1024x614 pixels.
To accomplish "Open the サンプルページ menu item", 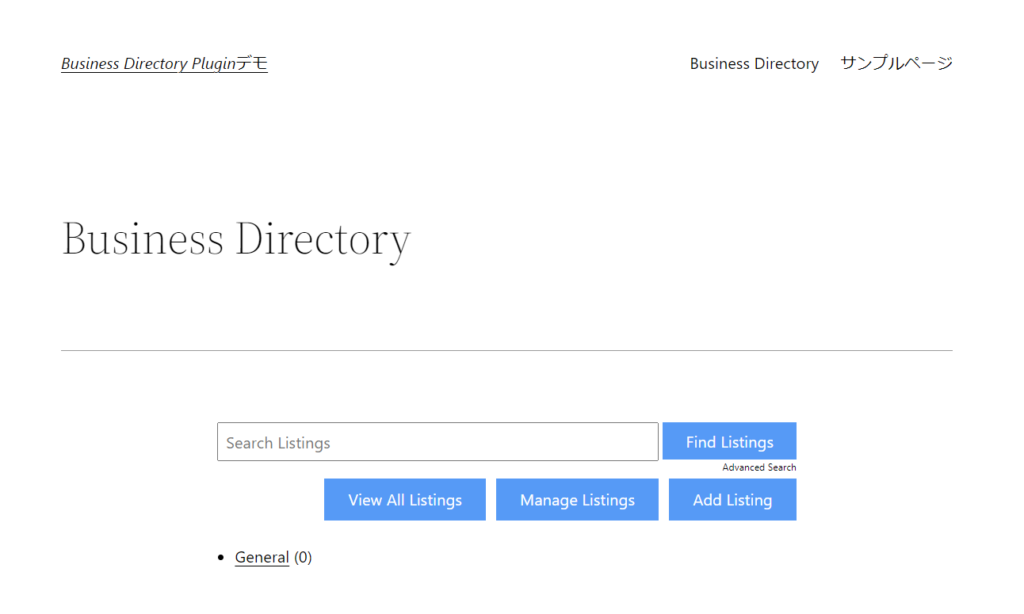I will 896,64.
